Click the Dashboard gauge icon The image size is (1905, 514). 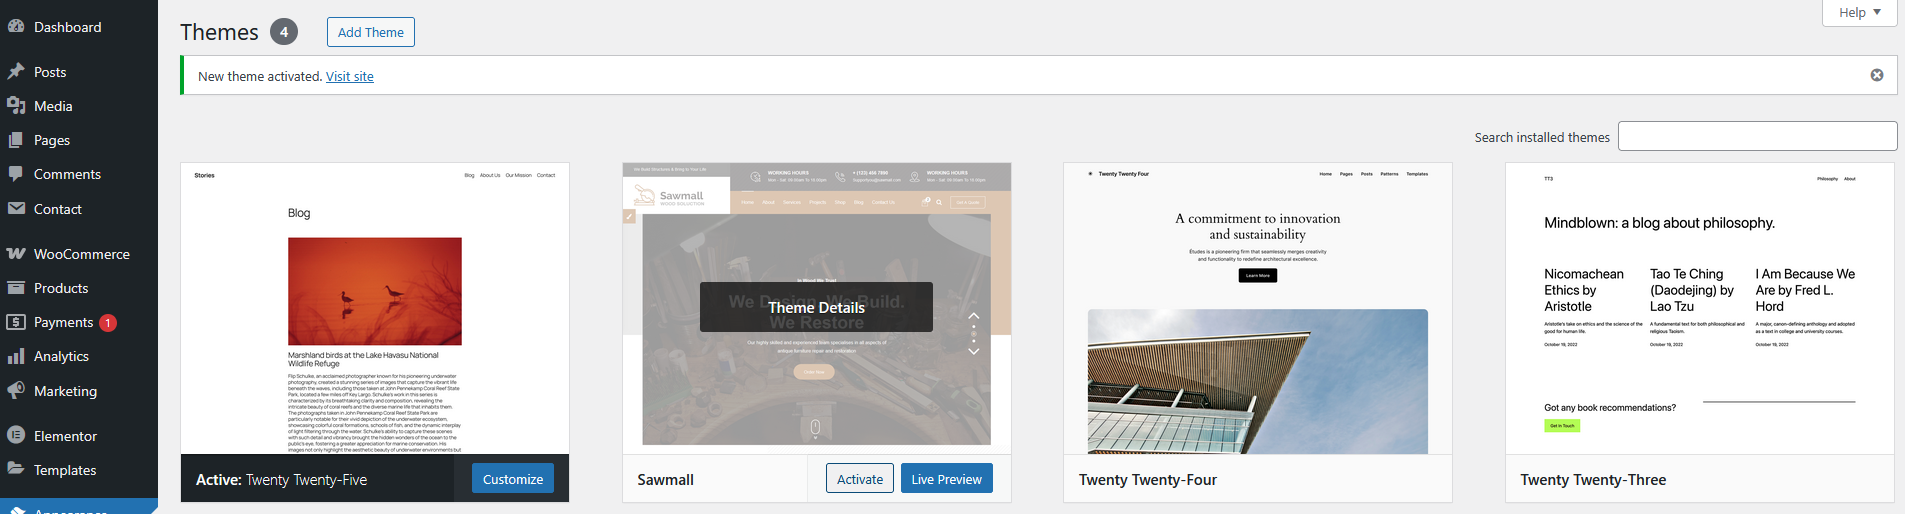click(16, 27)
